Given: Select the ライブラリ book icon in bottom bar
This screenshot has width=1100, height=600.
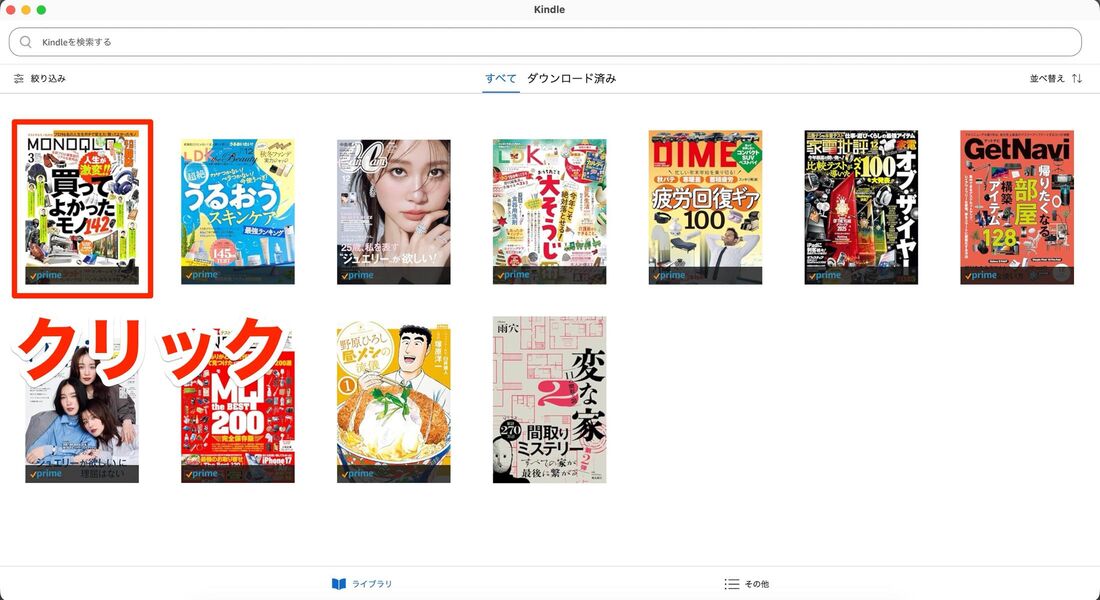Looking at the screenshot, I should point(340,583).
